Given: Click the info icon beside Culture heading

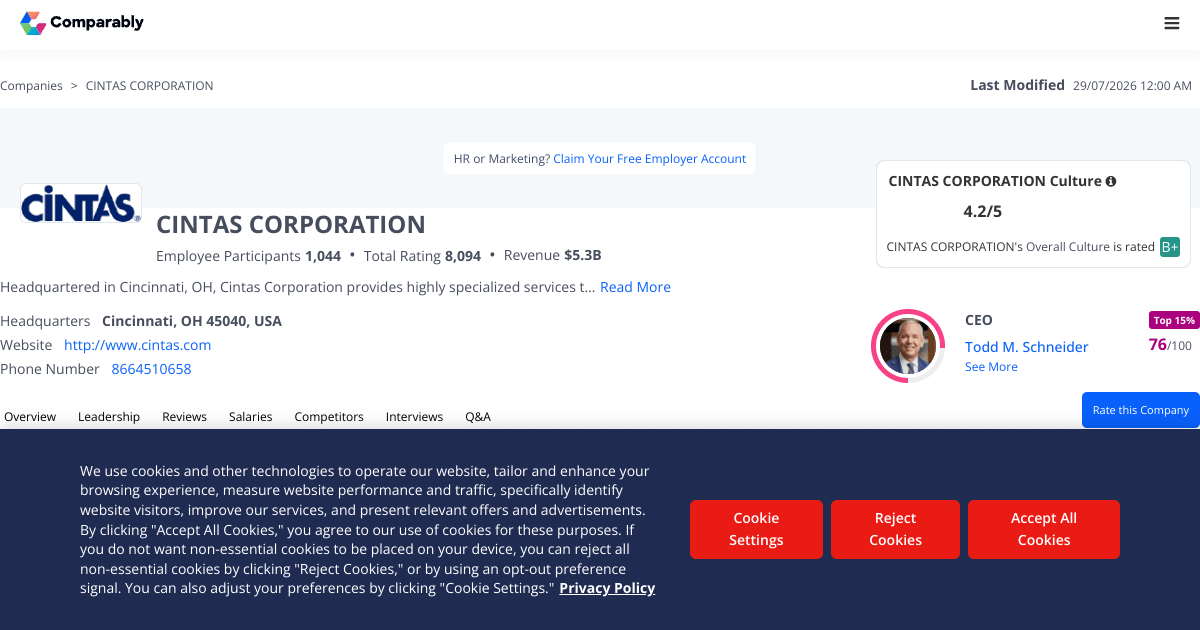Looking at the screenshot, I should click(x=1111, y=181).
